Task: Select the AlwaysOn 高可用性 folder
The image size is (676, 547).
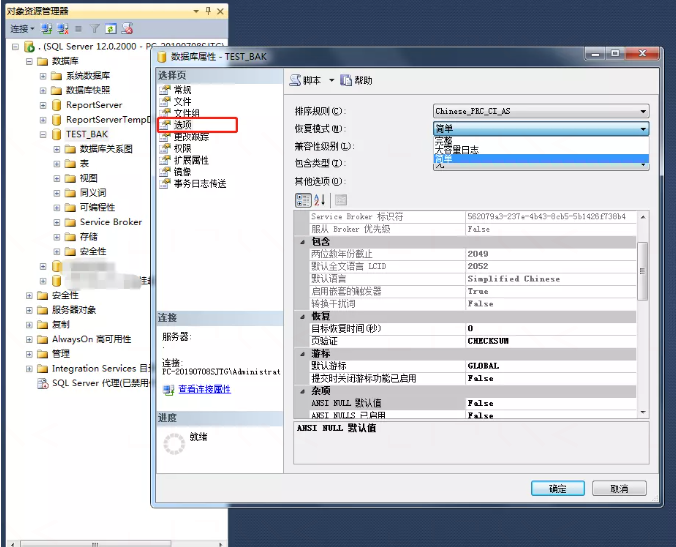Action: pyautogui.click(x=91, y=339)
